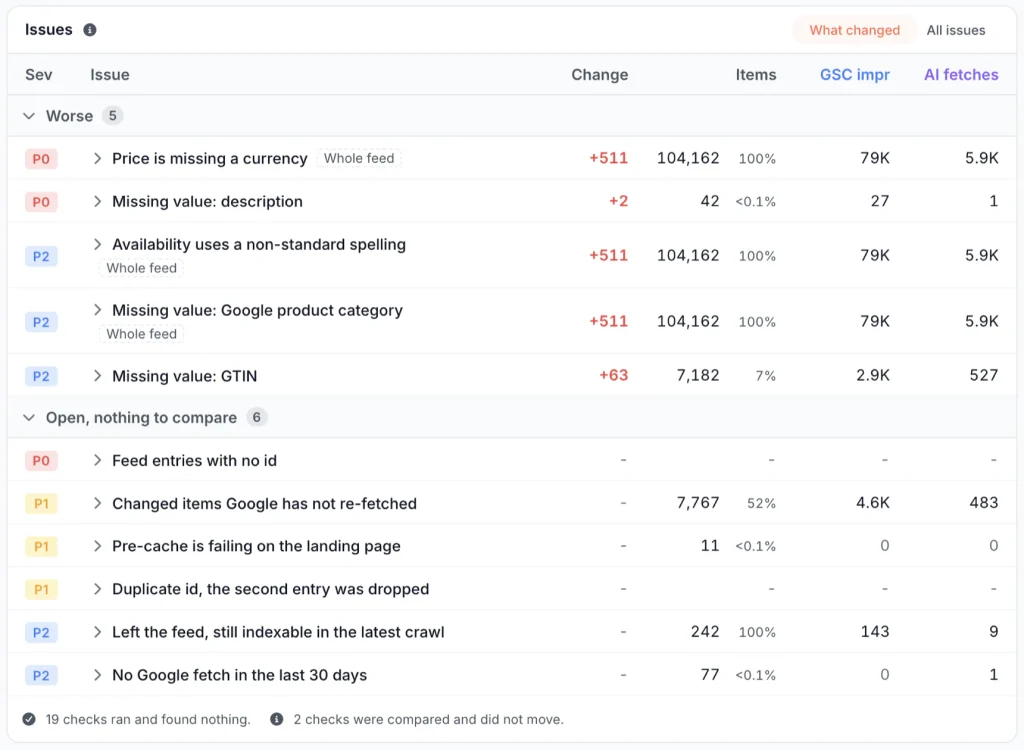Viewport: 1024px width, 750px height.
Task: Click 143 GSC impressions in Left the feed row
Action: click(874, 632)
